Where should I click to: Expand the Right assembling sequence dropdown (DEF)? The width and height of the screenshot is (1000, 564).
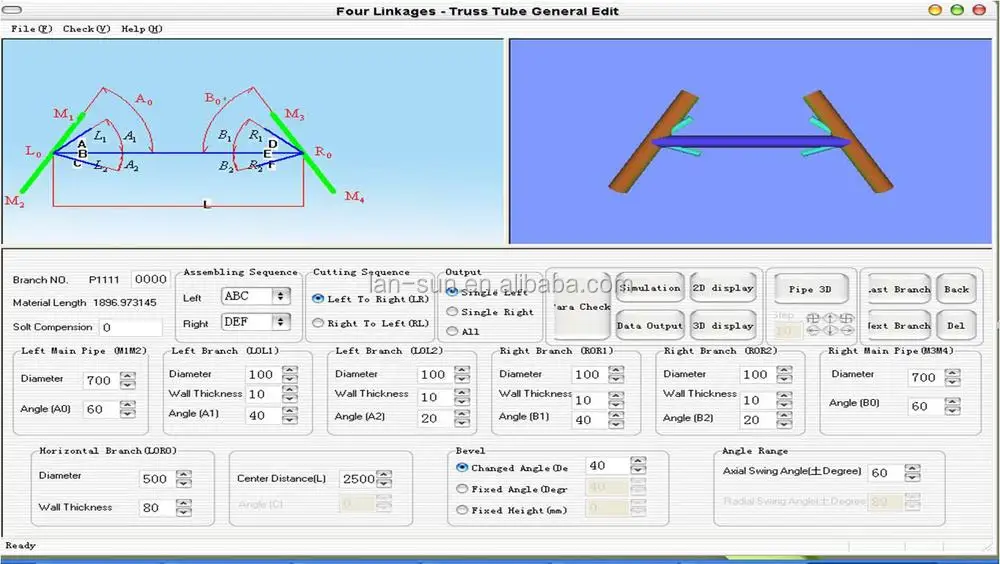(x=280, y=322)
